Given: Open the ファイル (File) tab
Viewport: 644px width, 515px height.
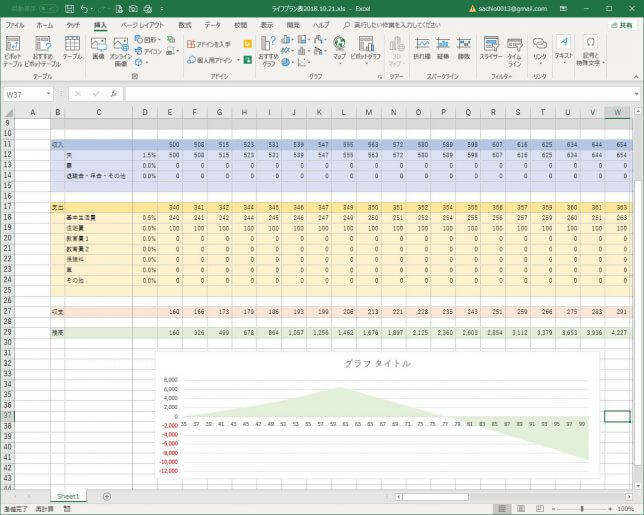Looking at the screenshot, I should pyautogui.click(x=15, y=25).
